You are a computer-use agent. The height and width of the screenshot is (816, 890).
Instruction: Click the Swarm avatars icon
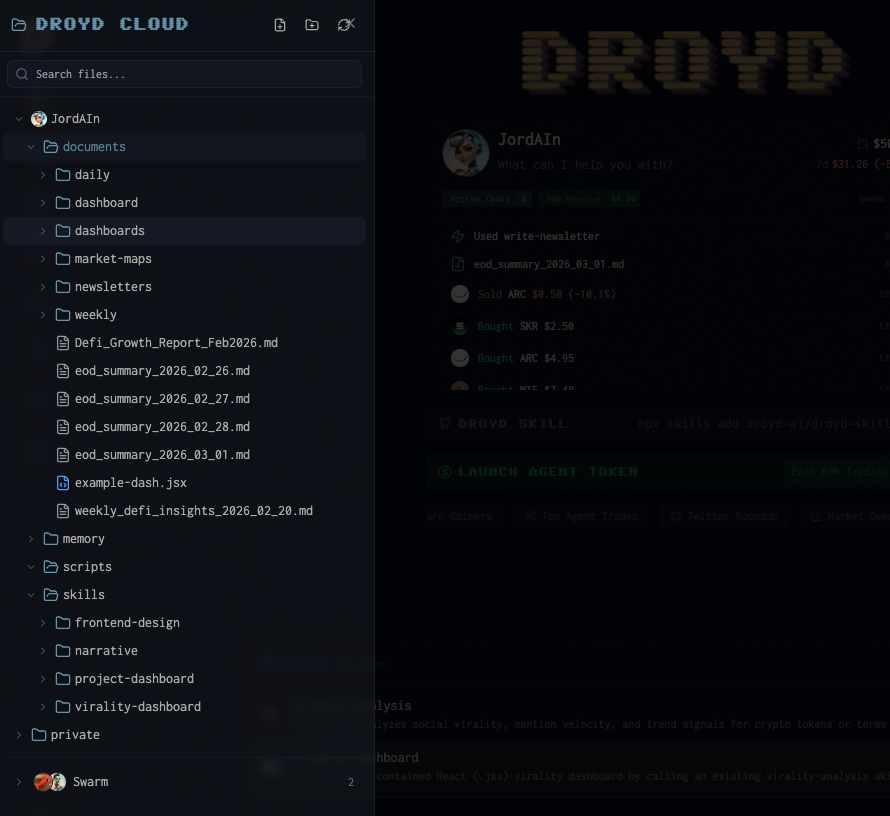50,782
